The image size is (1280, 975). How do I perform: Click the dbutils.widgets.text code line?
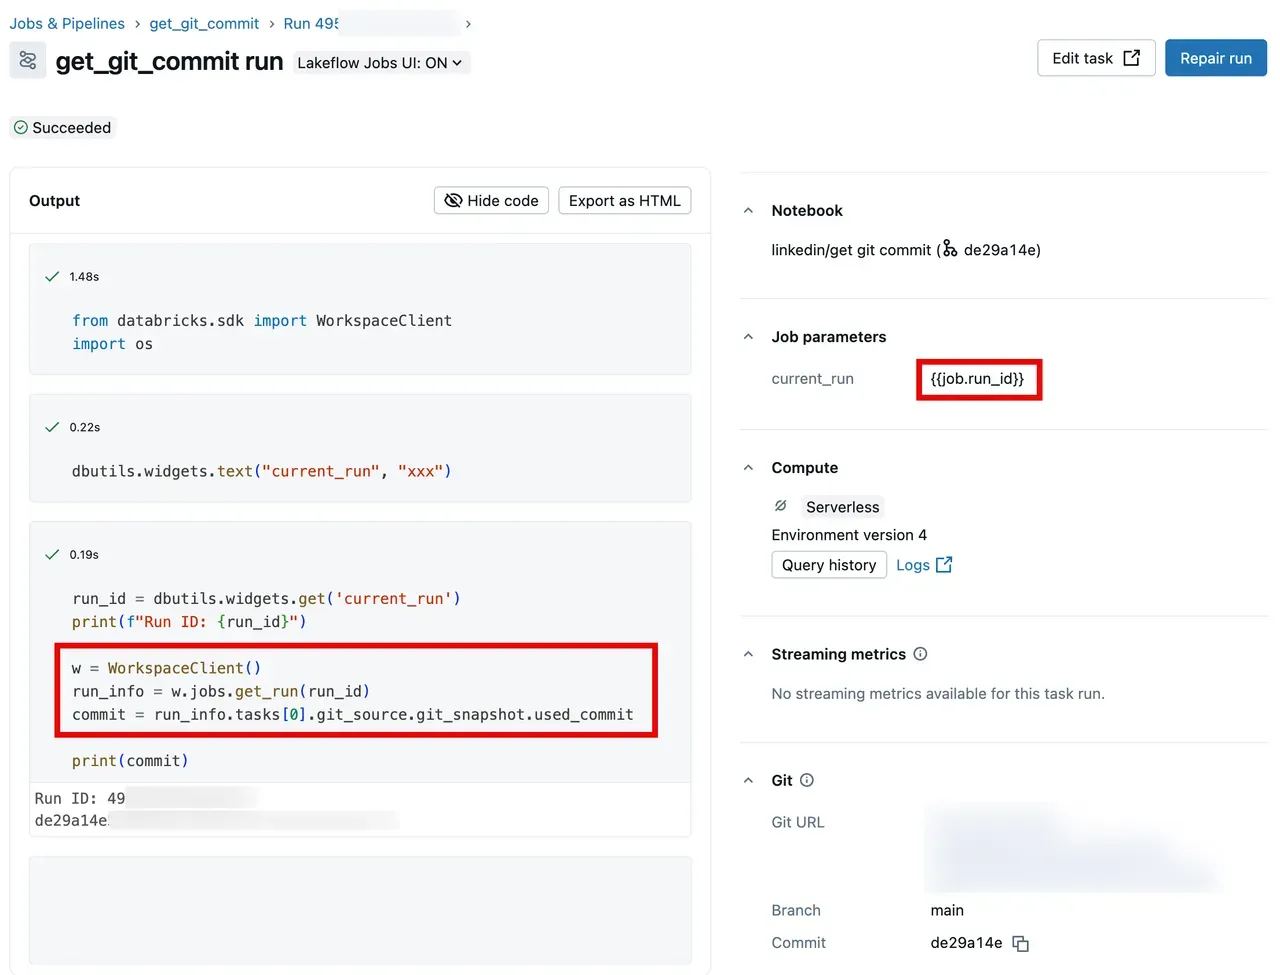point(262,471)
